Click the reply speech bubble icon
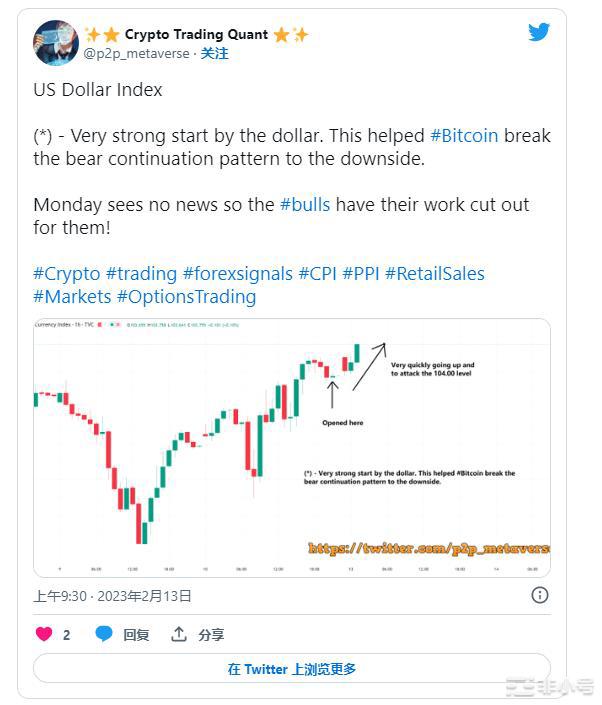 pyautogui.click(x=104, y=634)
